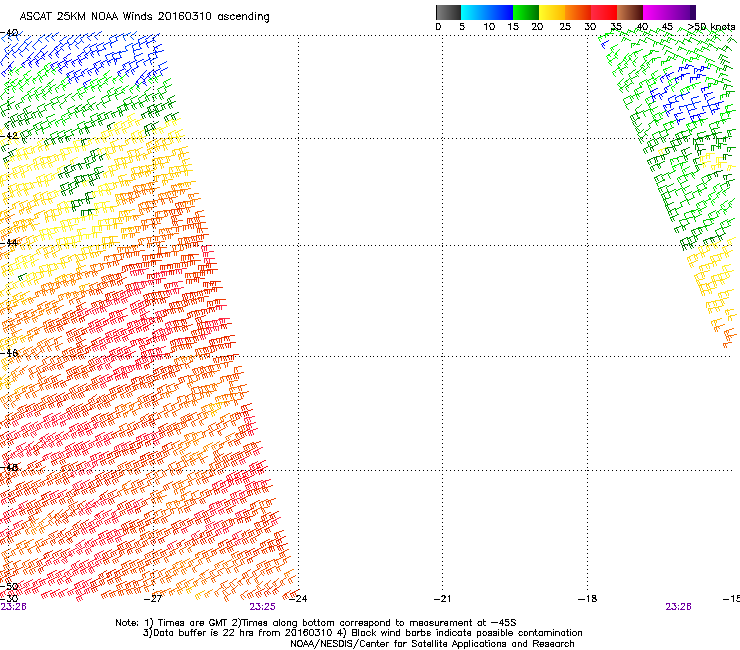Click the -21 longitude label
This screenshot has width=740, height=650.
(x=442, y=599)
